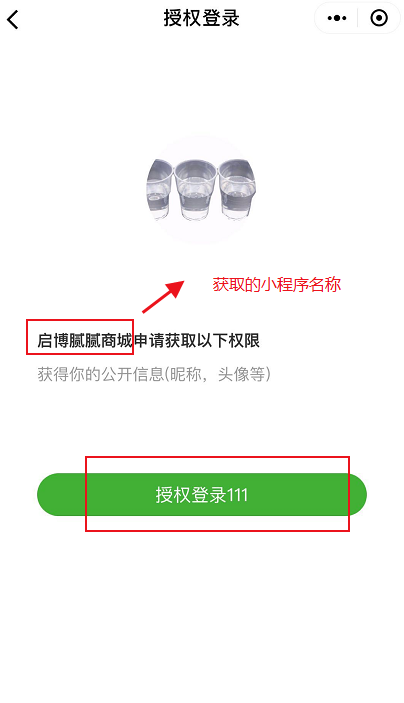This screenshot has height=703, width=404.
Task: Click the 授权登录 page title
Action: (201, 18)
